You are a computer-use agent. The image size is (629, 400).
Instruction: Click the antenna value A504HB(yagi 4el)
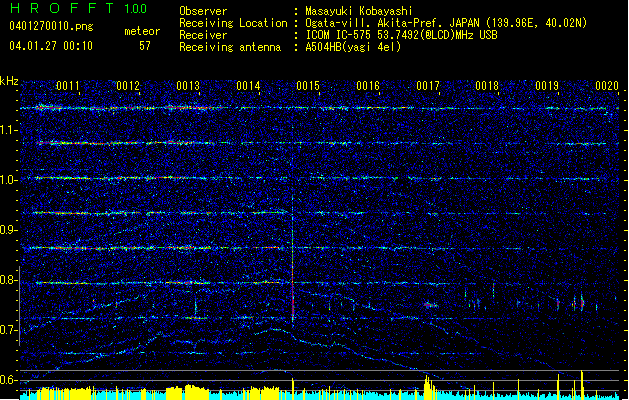click(x=353, y=47)
